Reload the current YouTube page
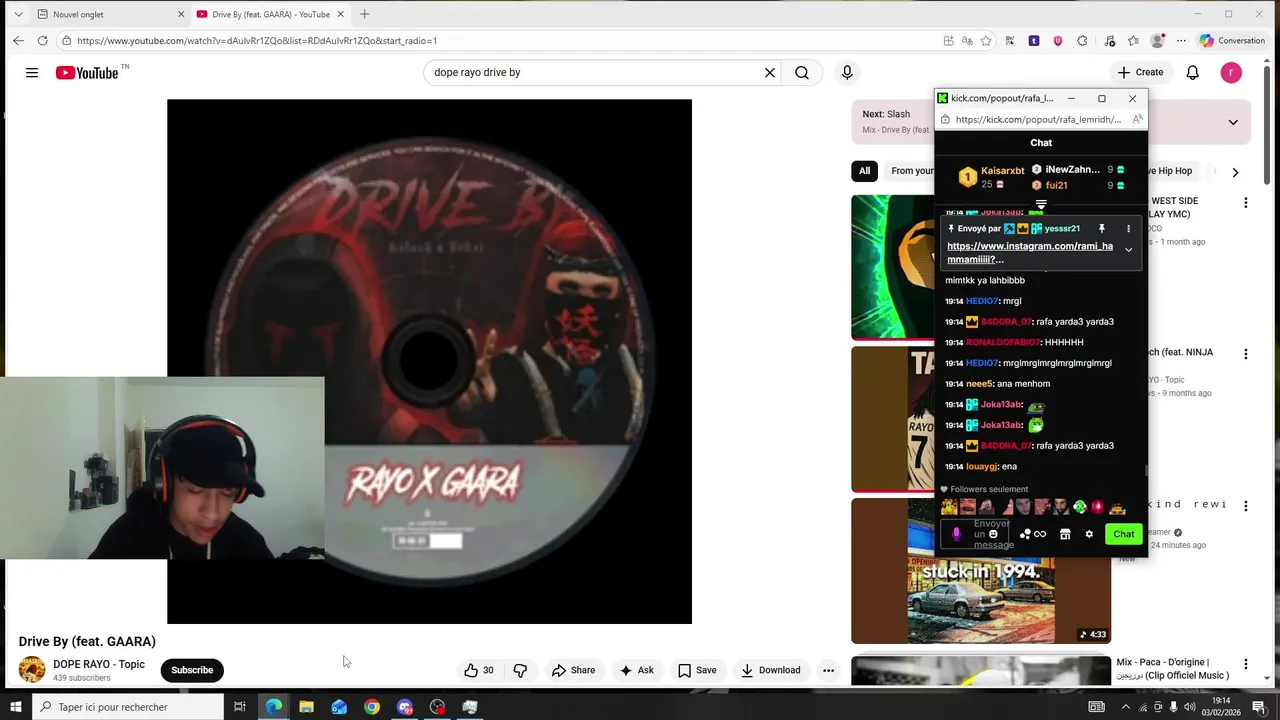This screenshot has width=1280, height=720. tap(42, 41)
